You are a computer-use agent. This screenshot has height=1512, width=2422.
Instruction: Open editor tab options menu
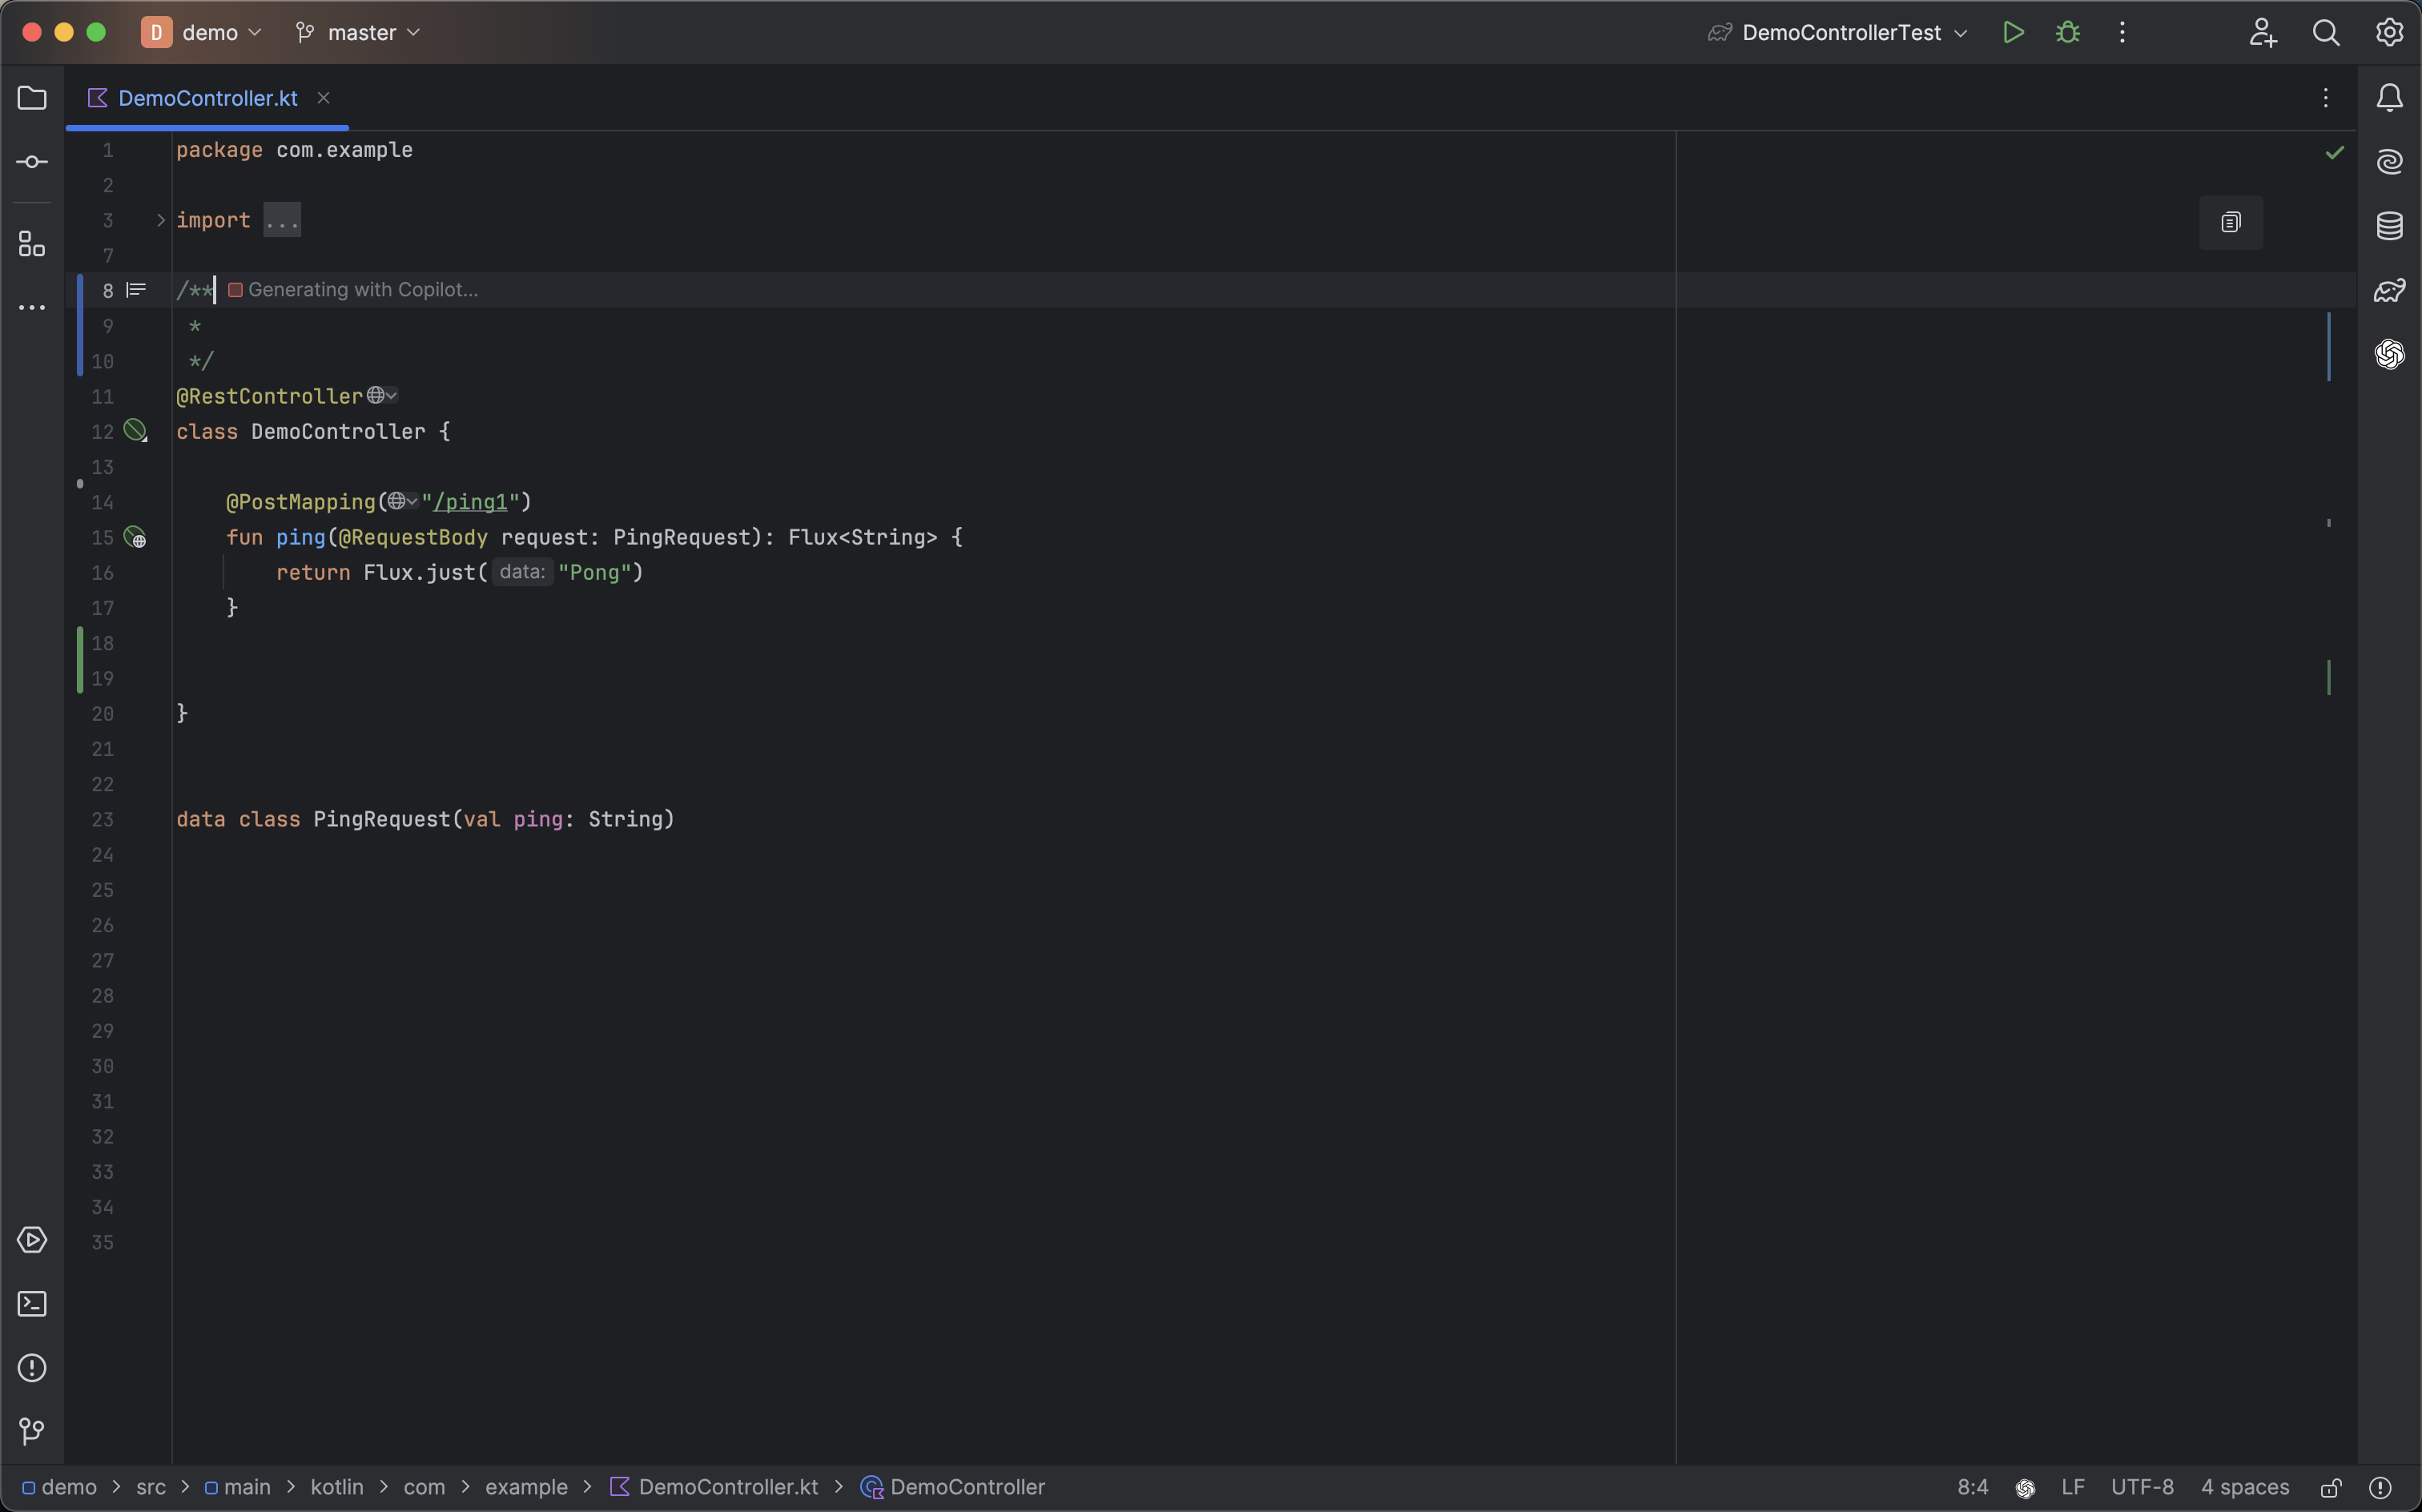pyautogui.click(x=2326, y=98)
